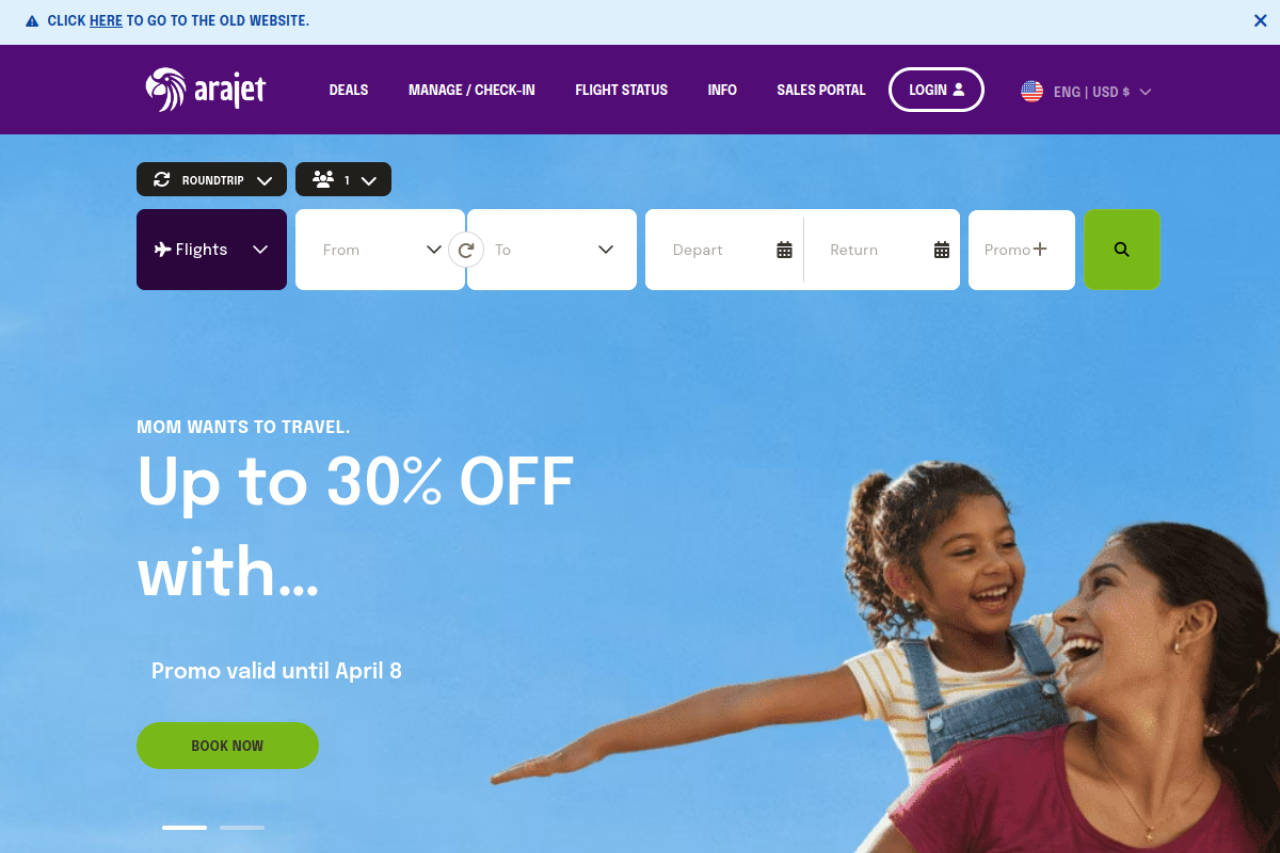
Task: Click the Login button
Action: tap(936, 90)
